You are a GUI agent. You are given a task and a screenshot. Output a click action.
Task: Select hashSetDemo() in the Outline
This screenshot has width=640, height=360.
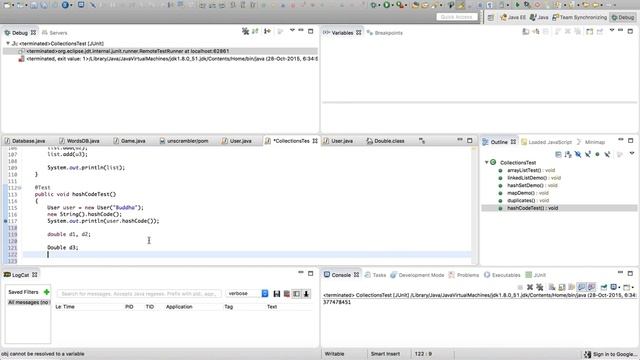(x=532, y=185)
